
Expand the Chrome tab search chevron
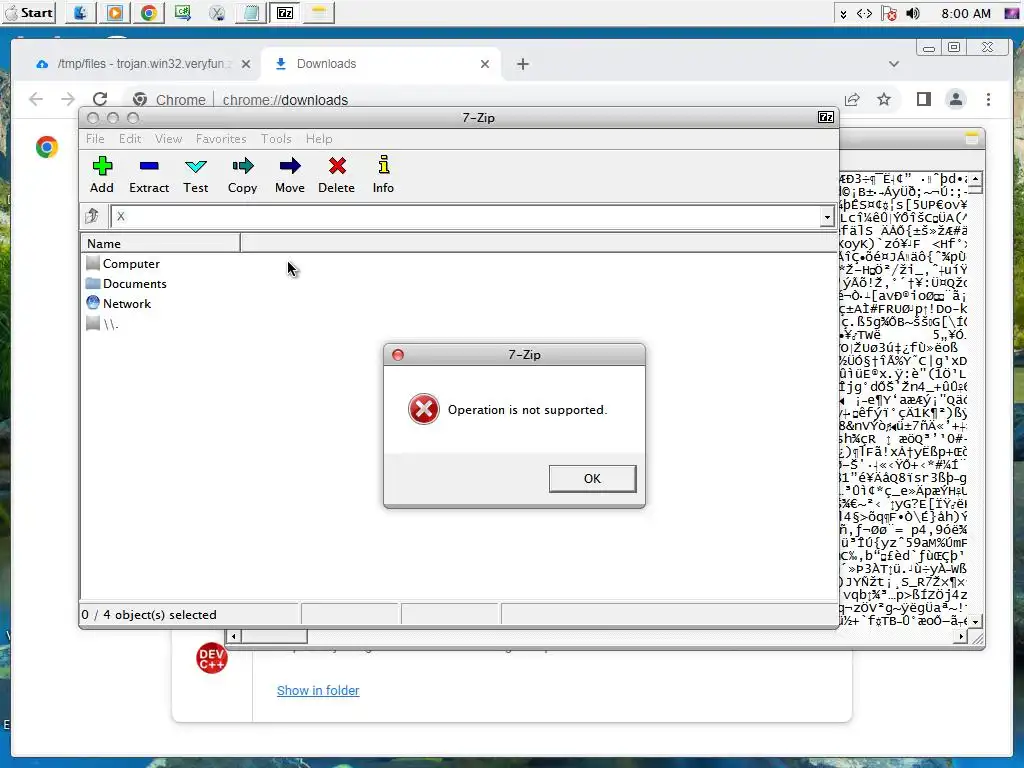(894, 64)
